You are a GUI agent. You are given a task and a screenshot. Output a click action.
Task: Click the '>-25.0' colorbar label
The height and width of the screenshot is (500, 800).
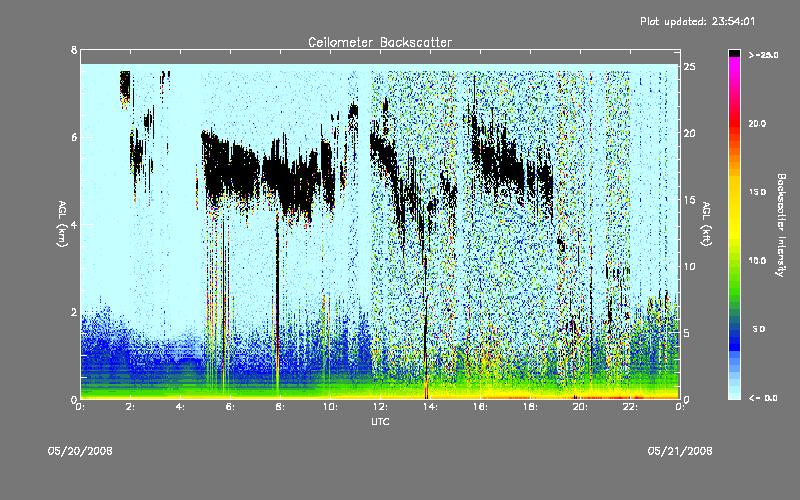pyautogui.click(x=763, y=55)
